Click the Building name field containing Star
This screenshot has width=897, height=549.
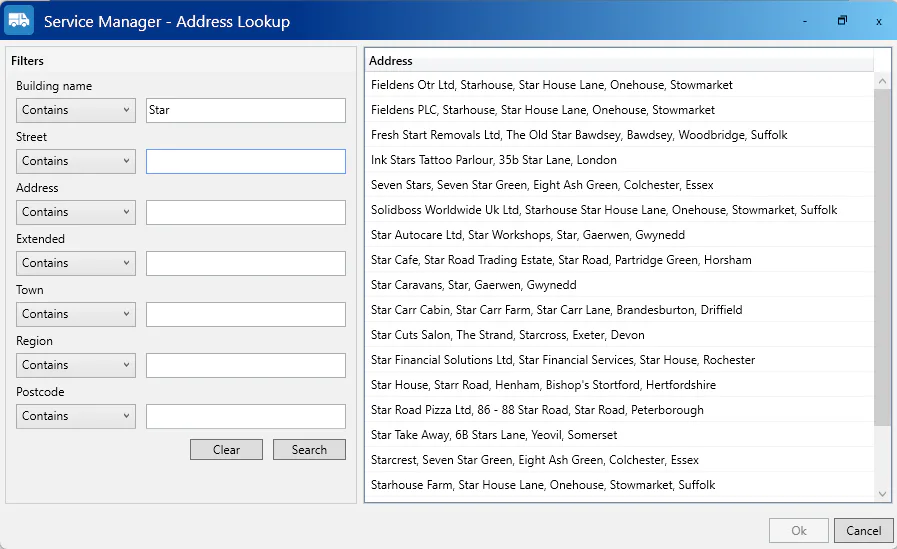pos(246,110)
